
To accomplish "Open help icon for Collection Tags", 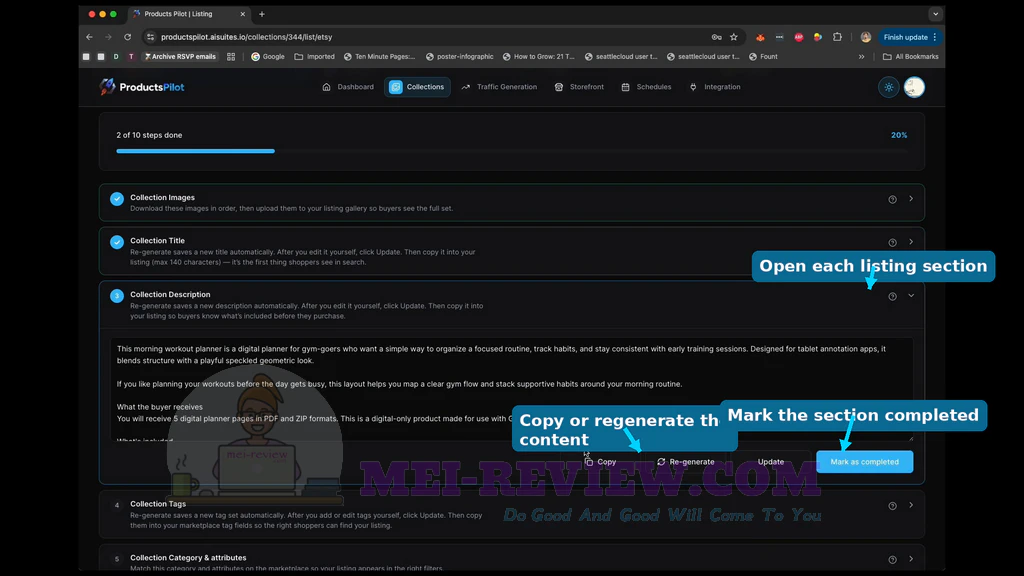I will (x=892, y=505).
